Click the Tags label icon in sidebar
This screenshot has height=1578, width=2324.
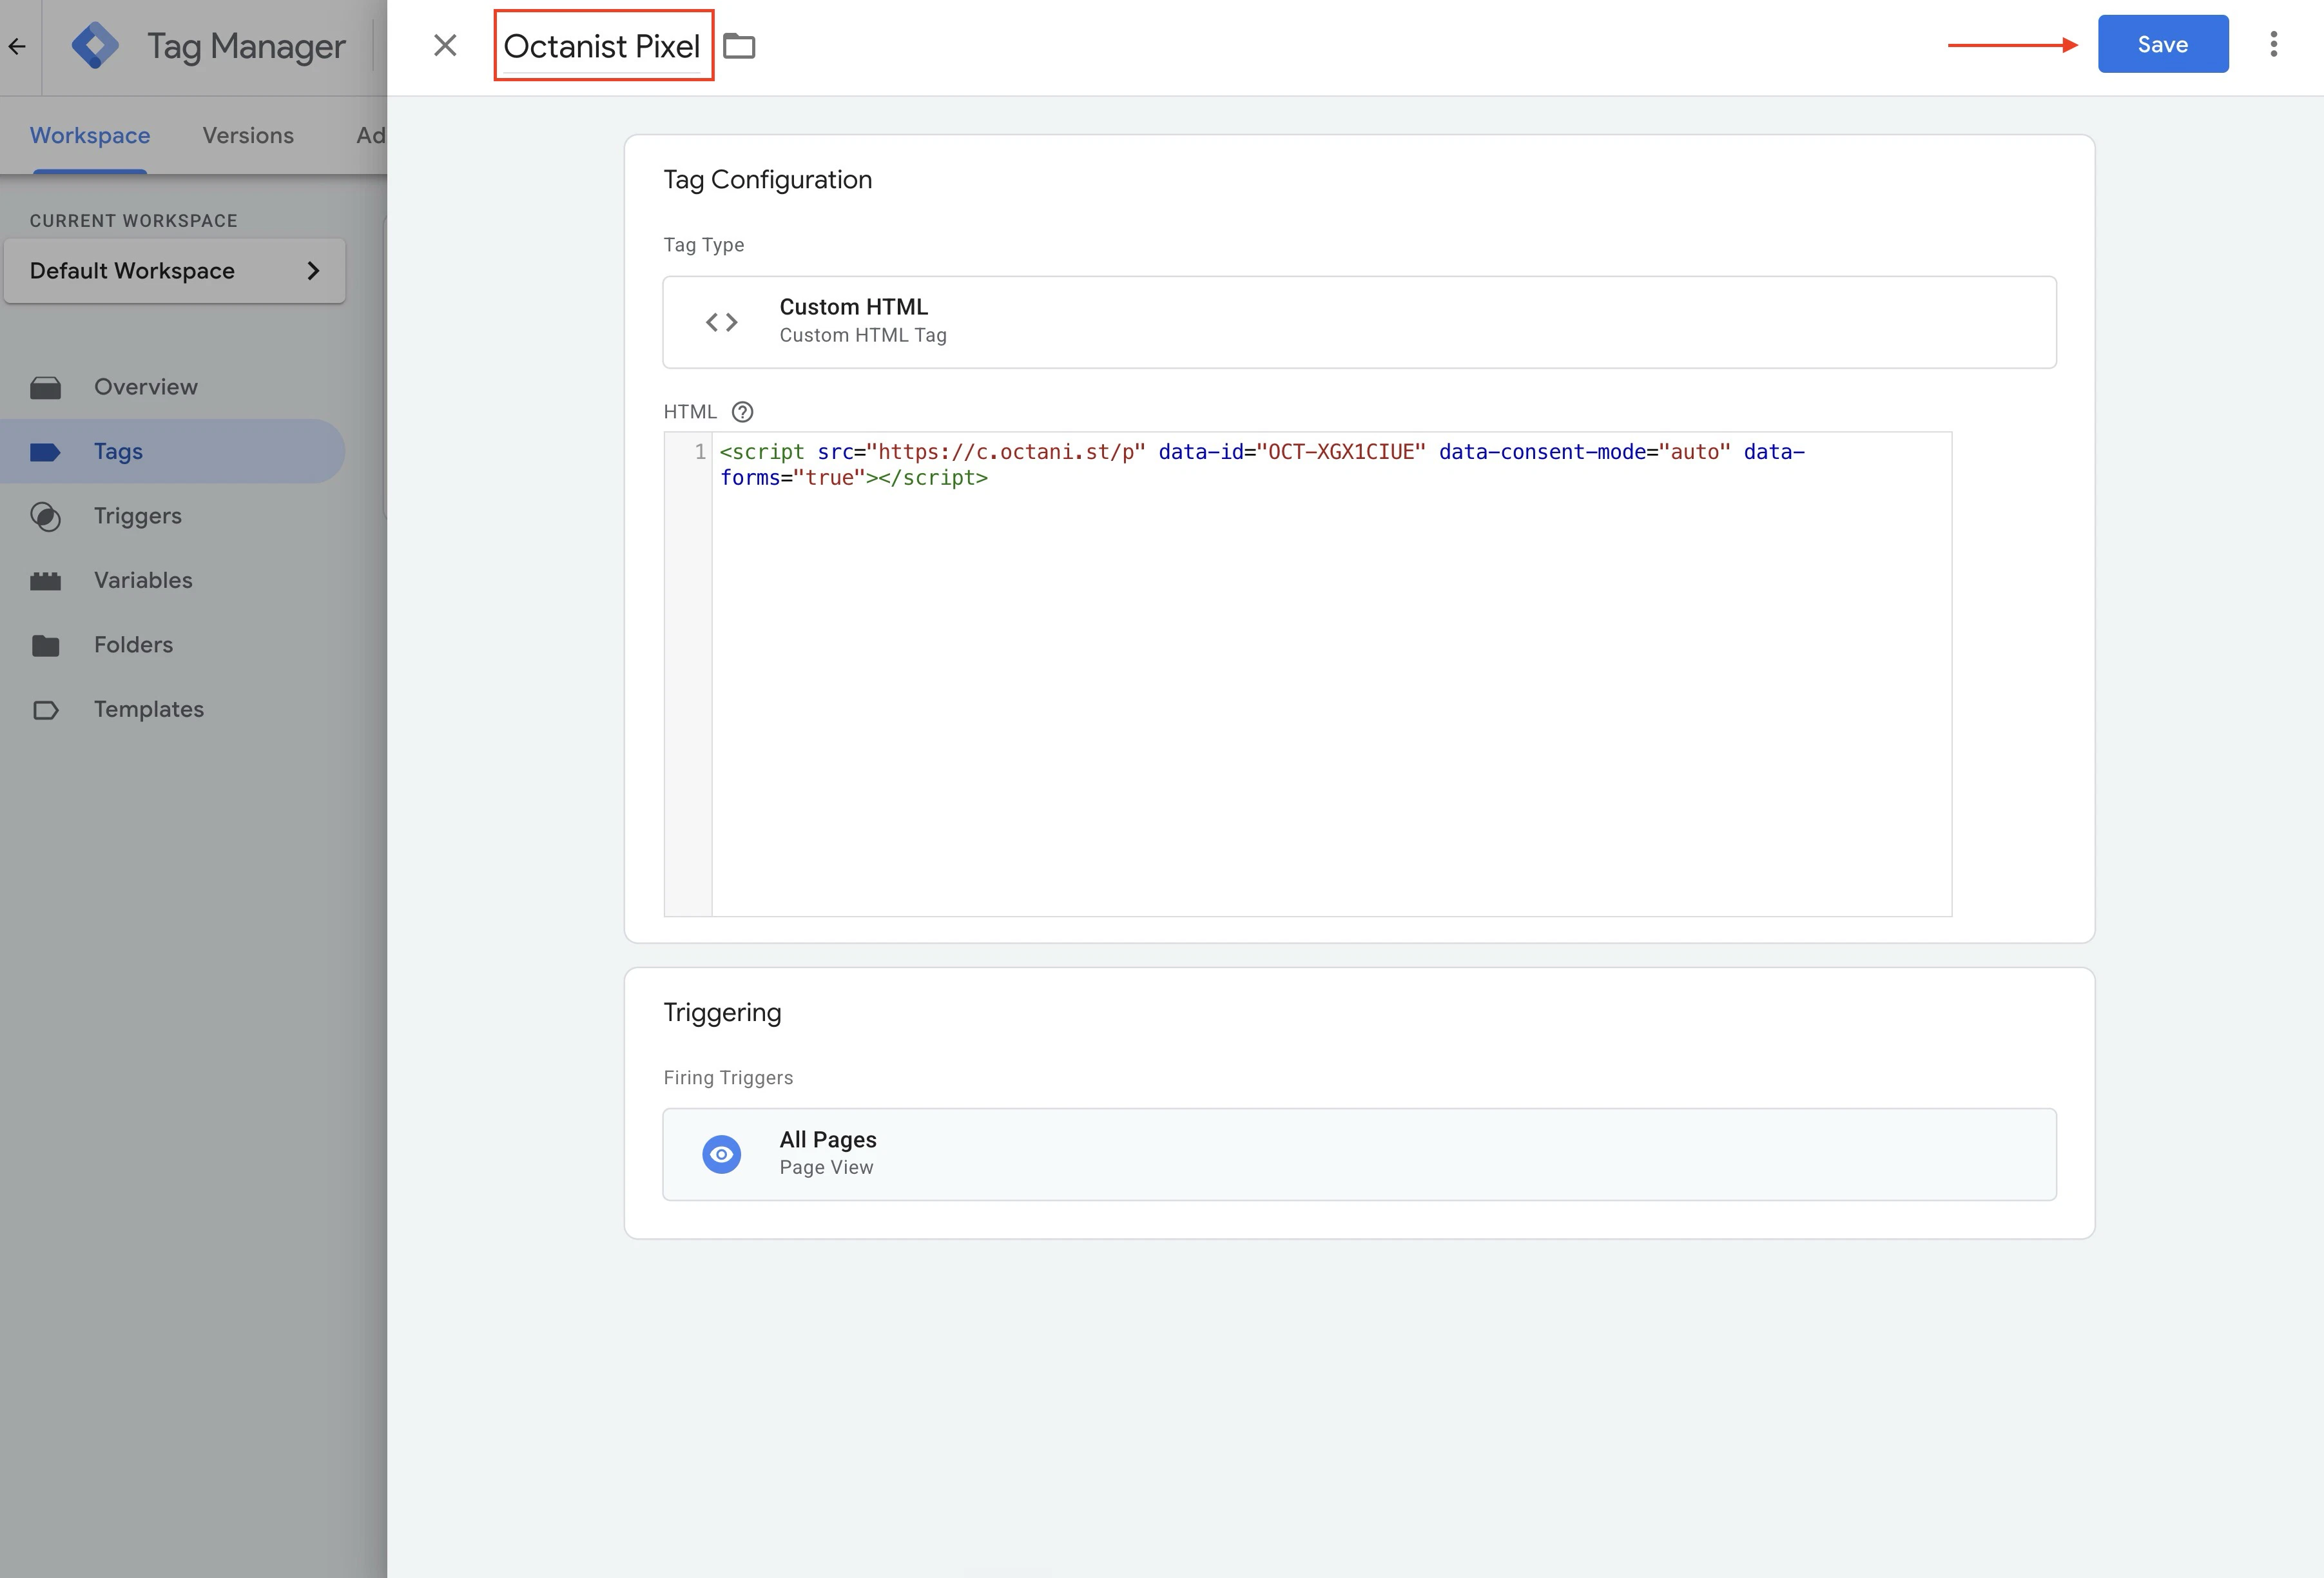coord(45,452)
